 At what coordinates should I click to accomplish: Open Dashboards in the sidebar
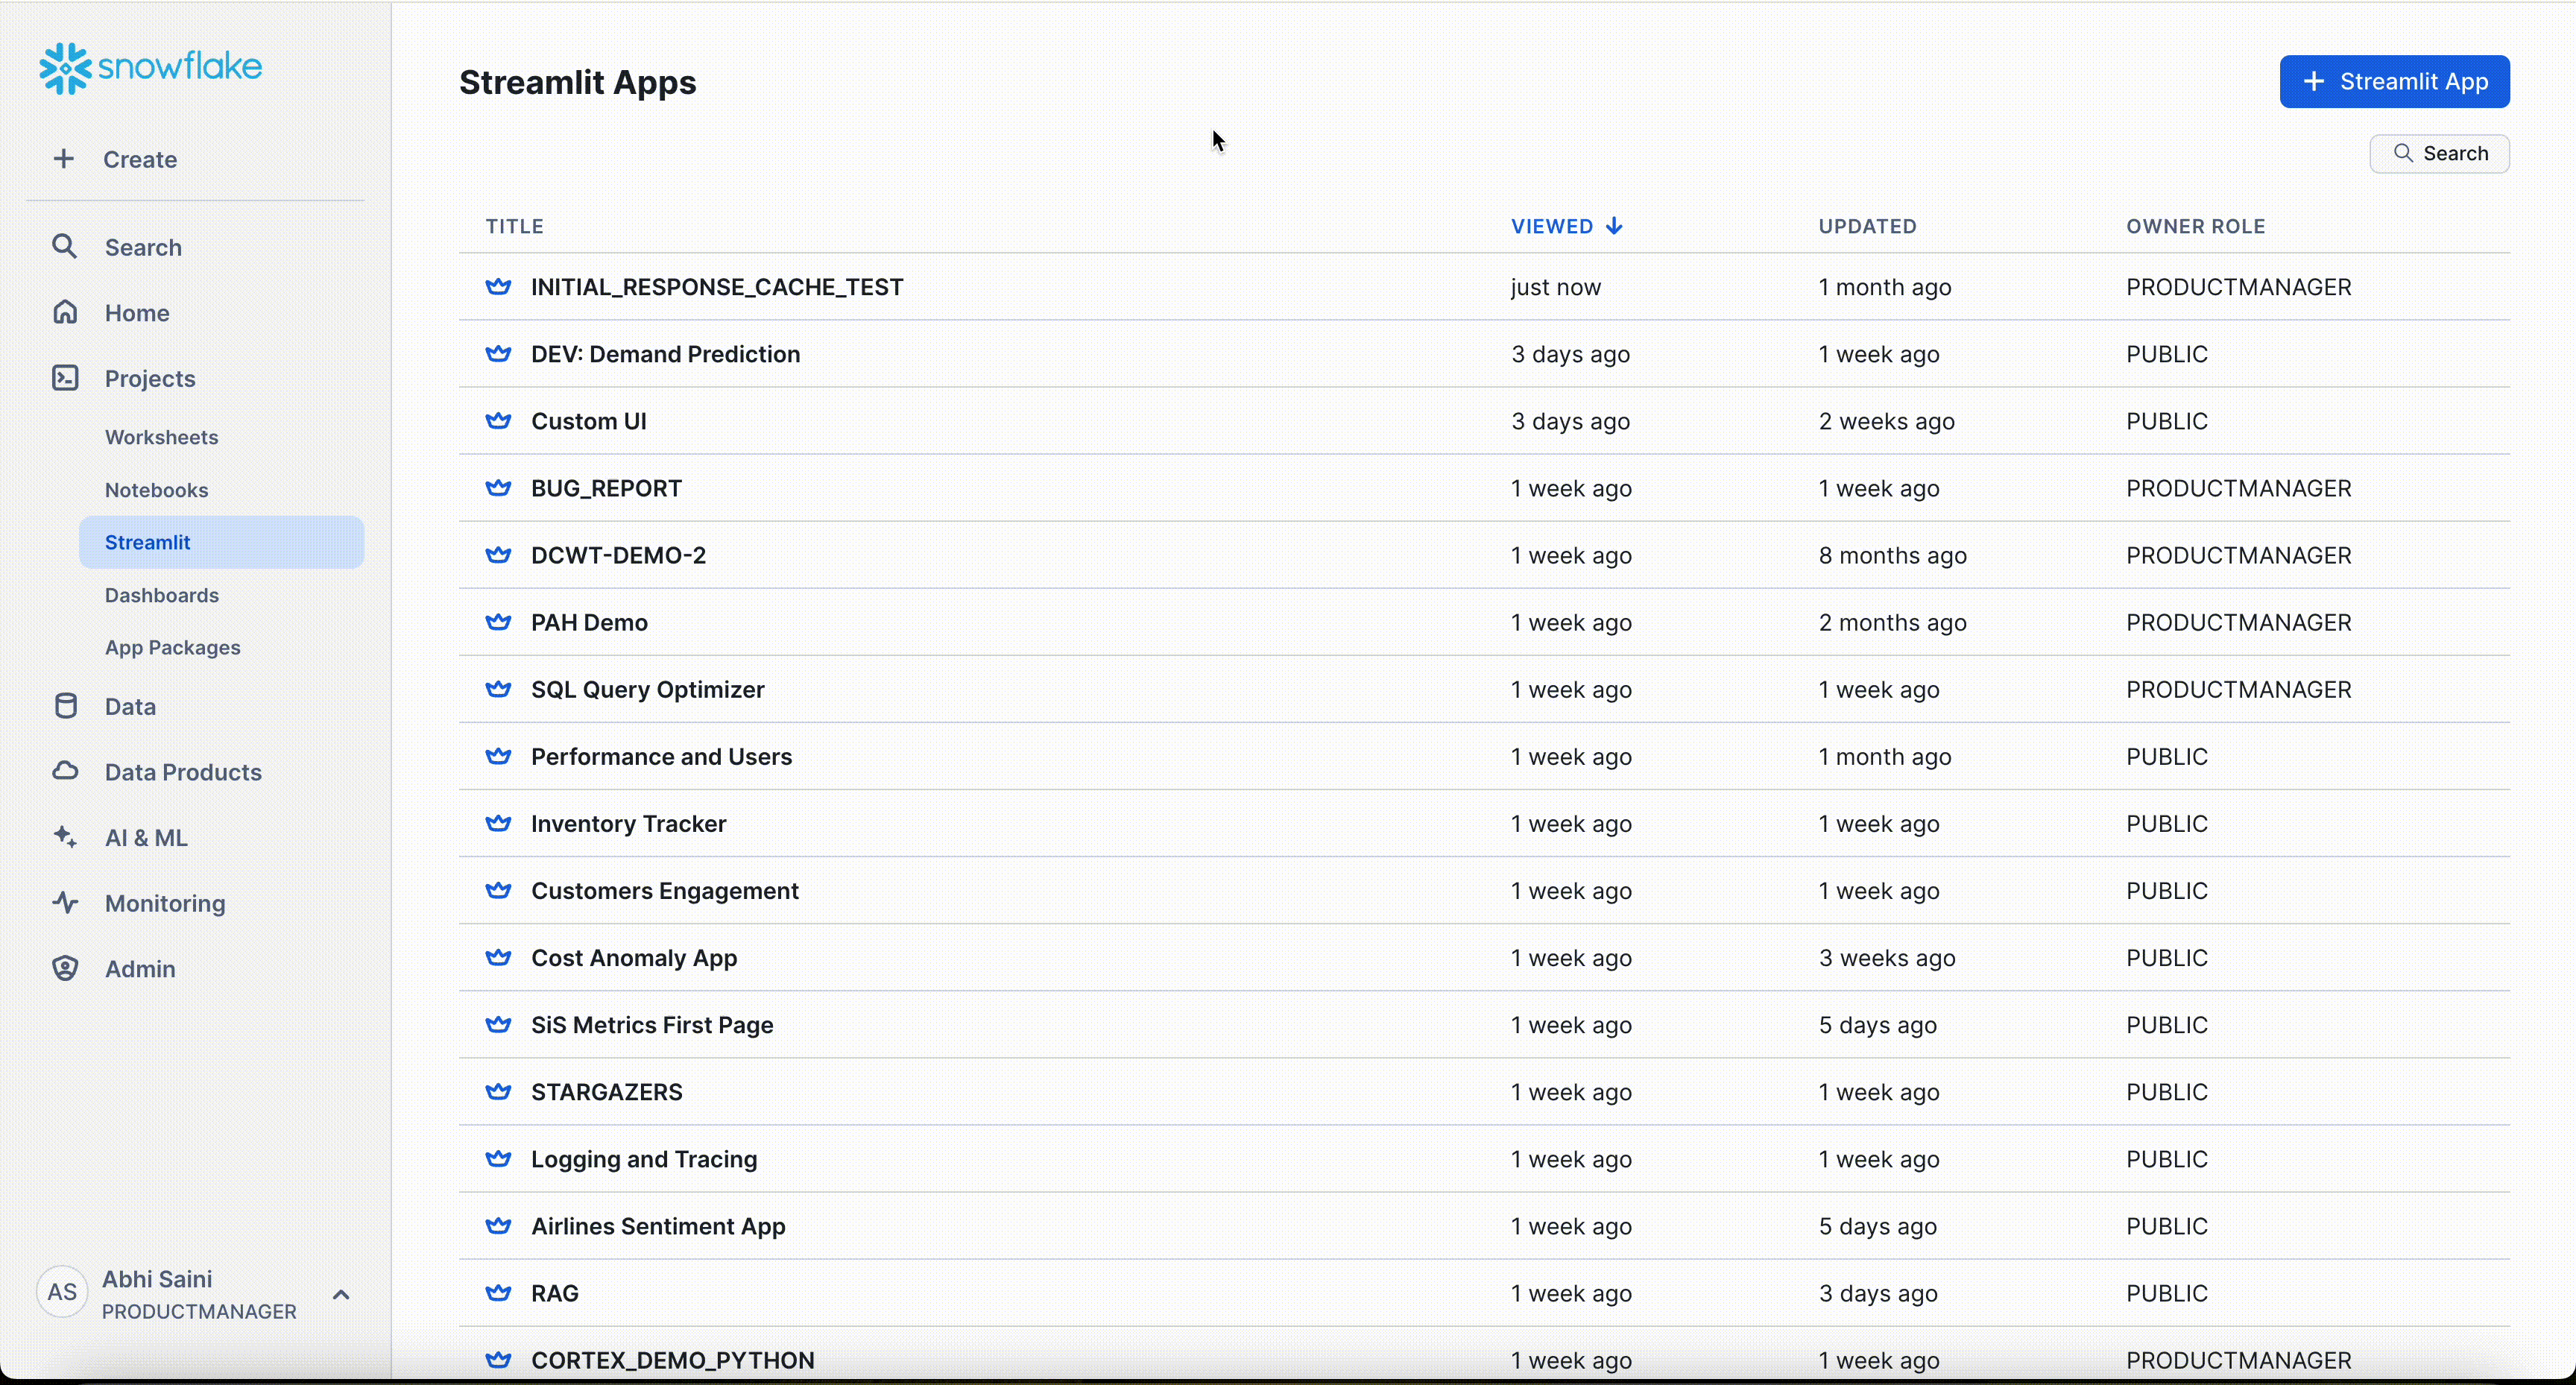click(161, 595)
